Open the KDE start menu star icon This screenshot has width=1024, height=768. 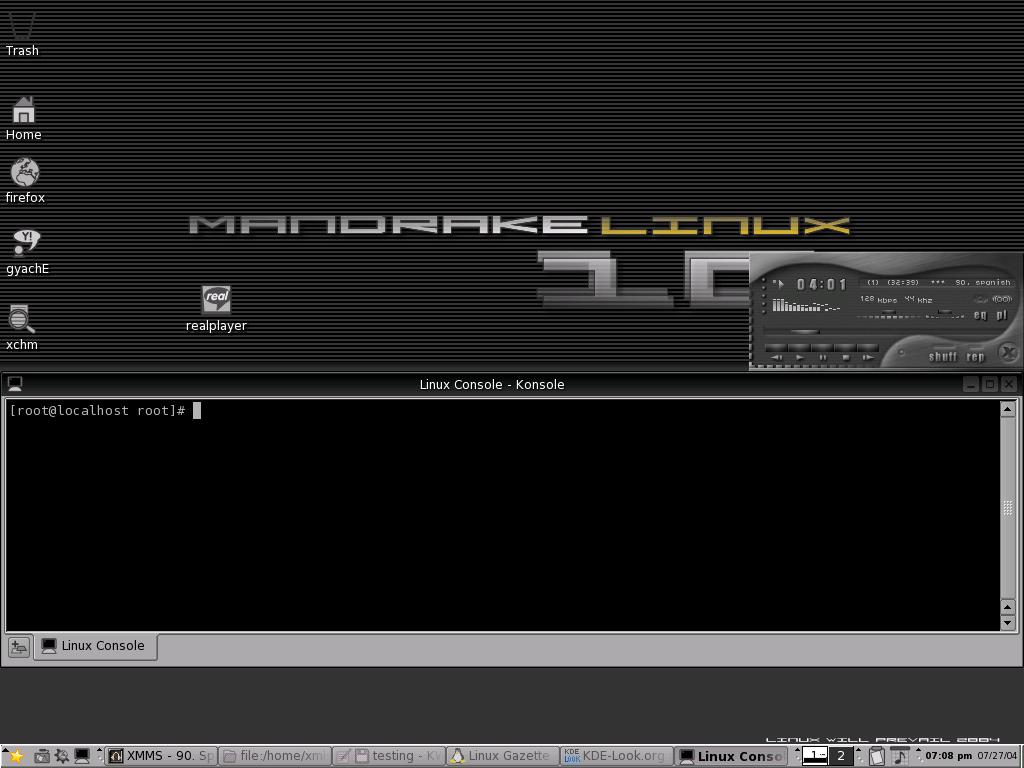(x=16, y=756)
